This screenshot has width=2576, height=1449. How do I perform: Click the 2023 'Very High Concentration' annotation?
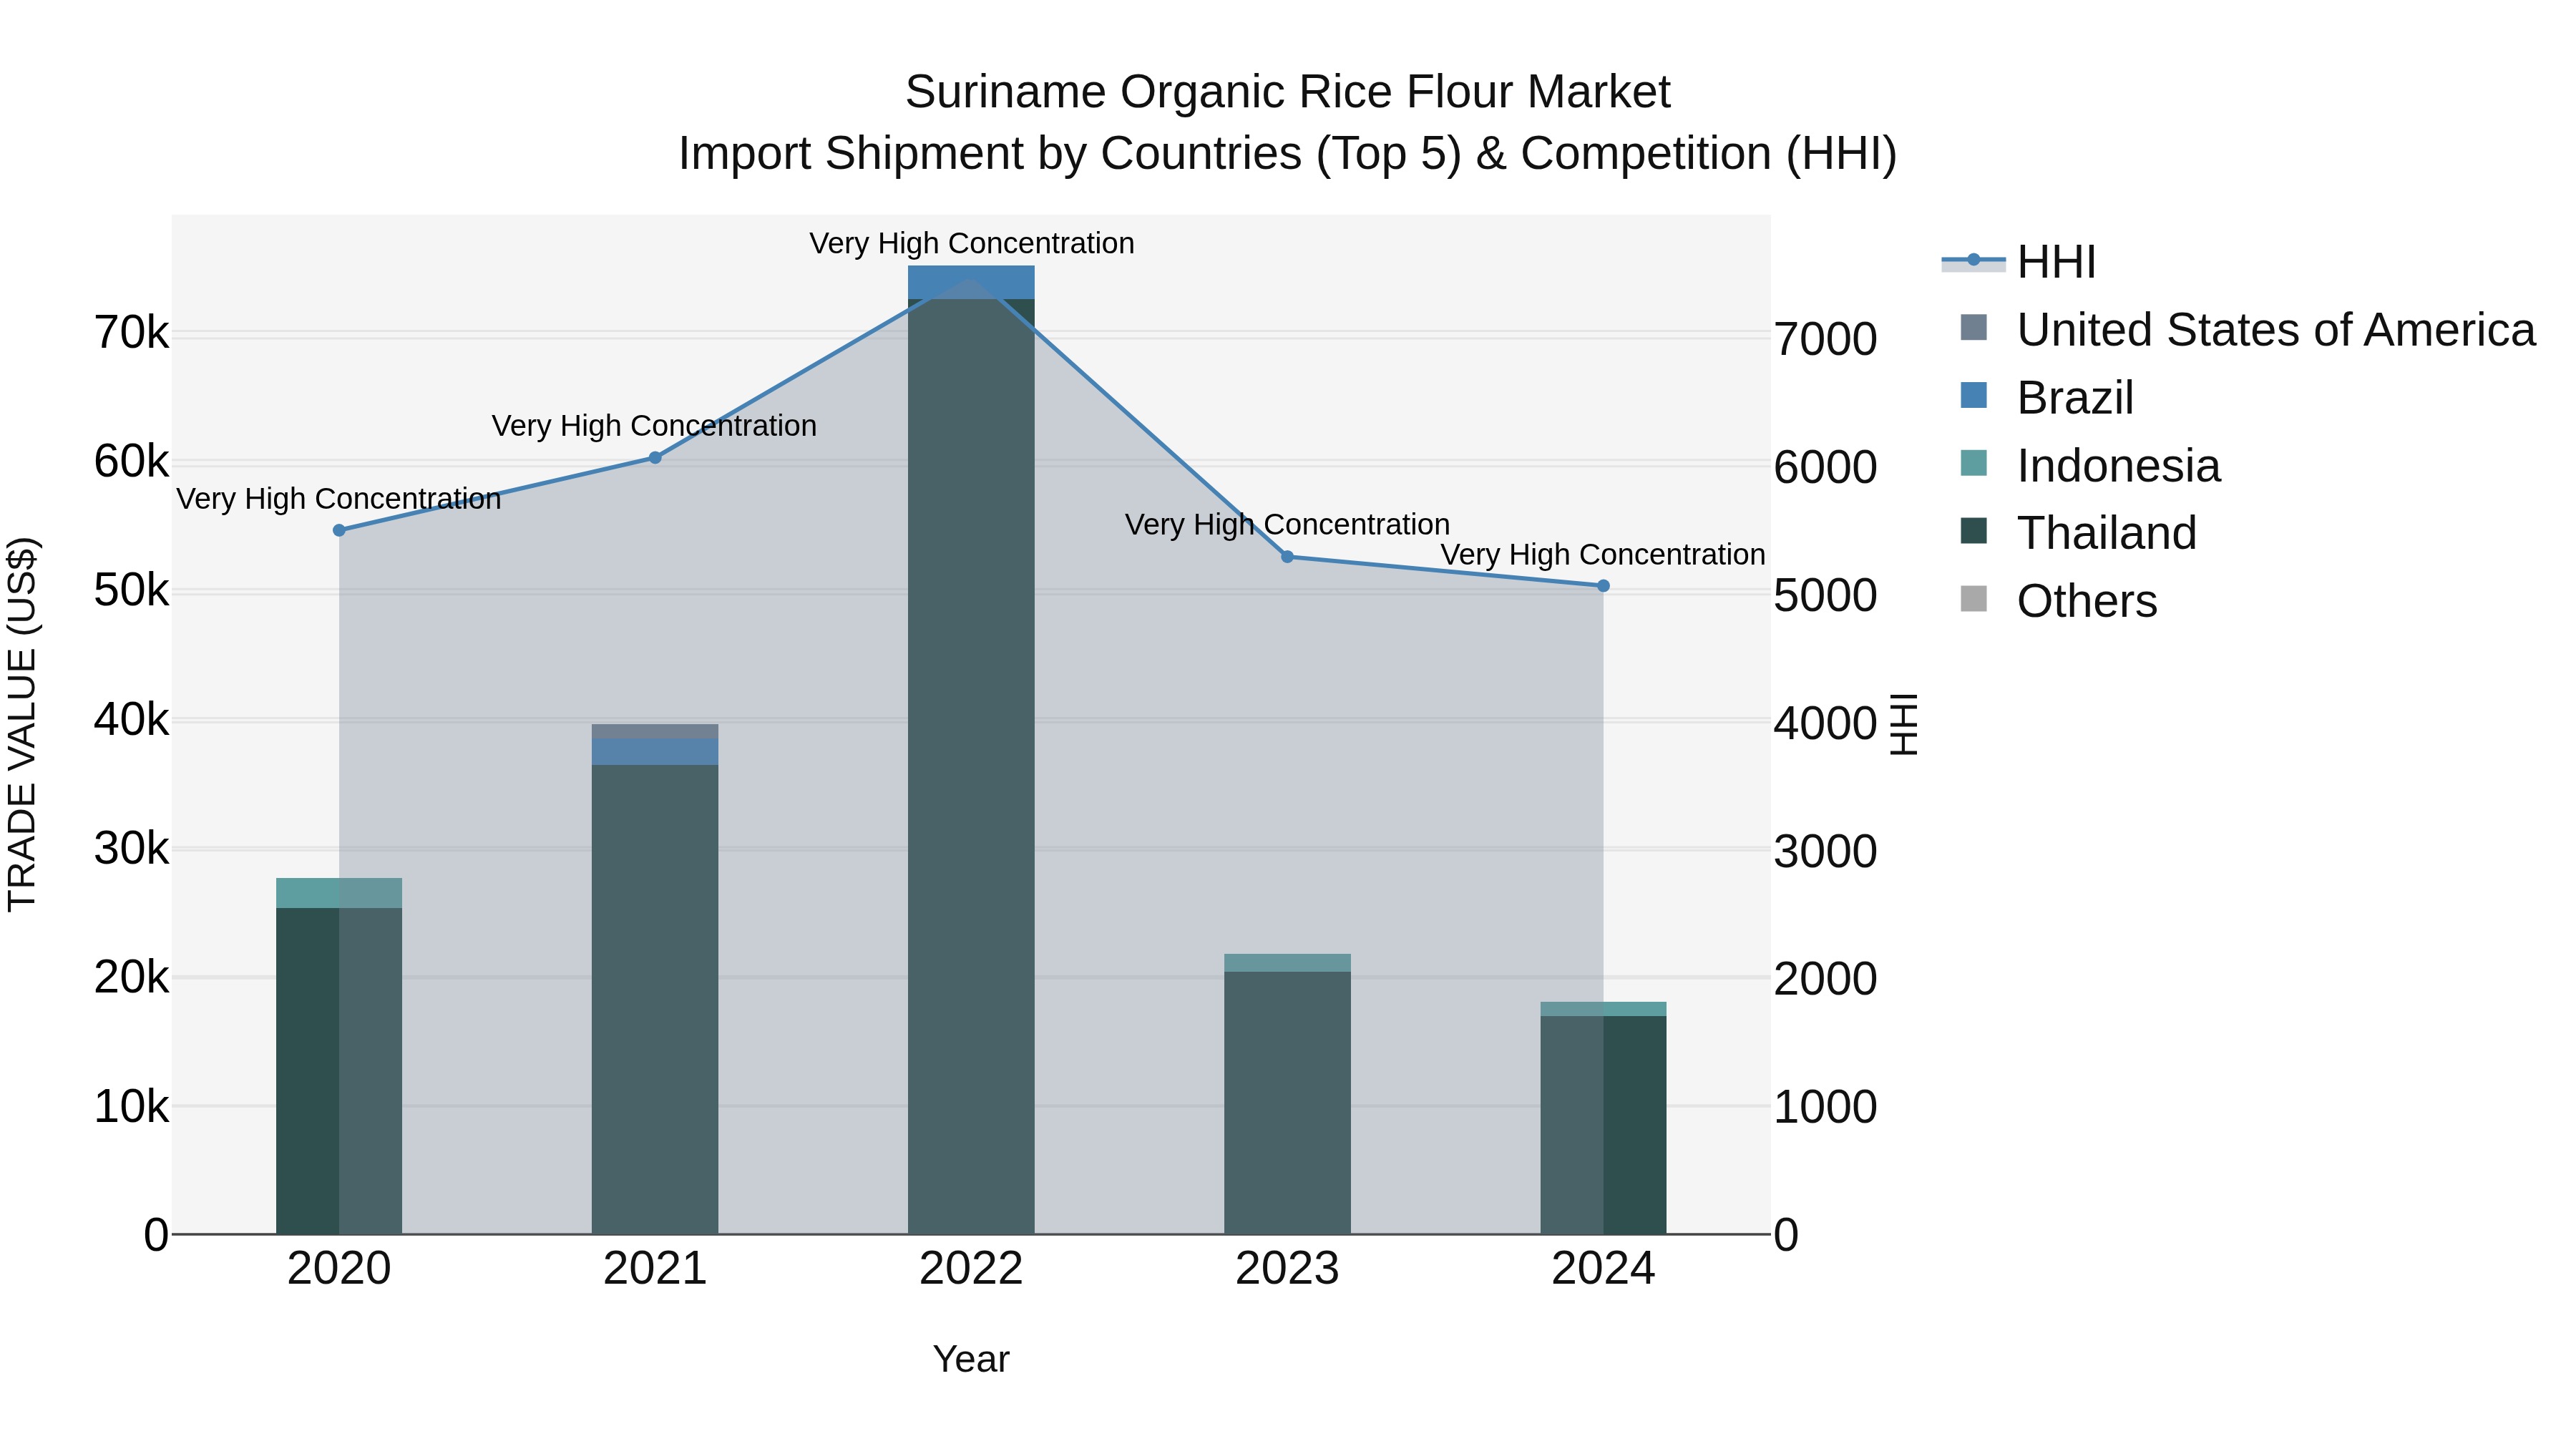coord(1287,524)
